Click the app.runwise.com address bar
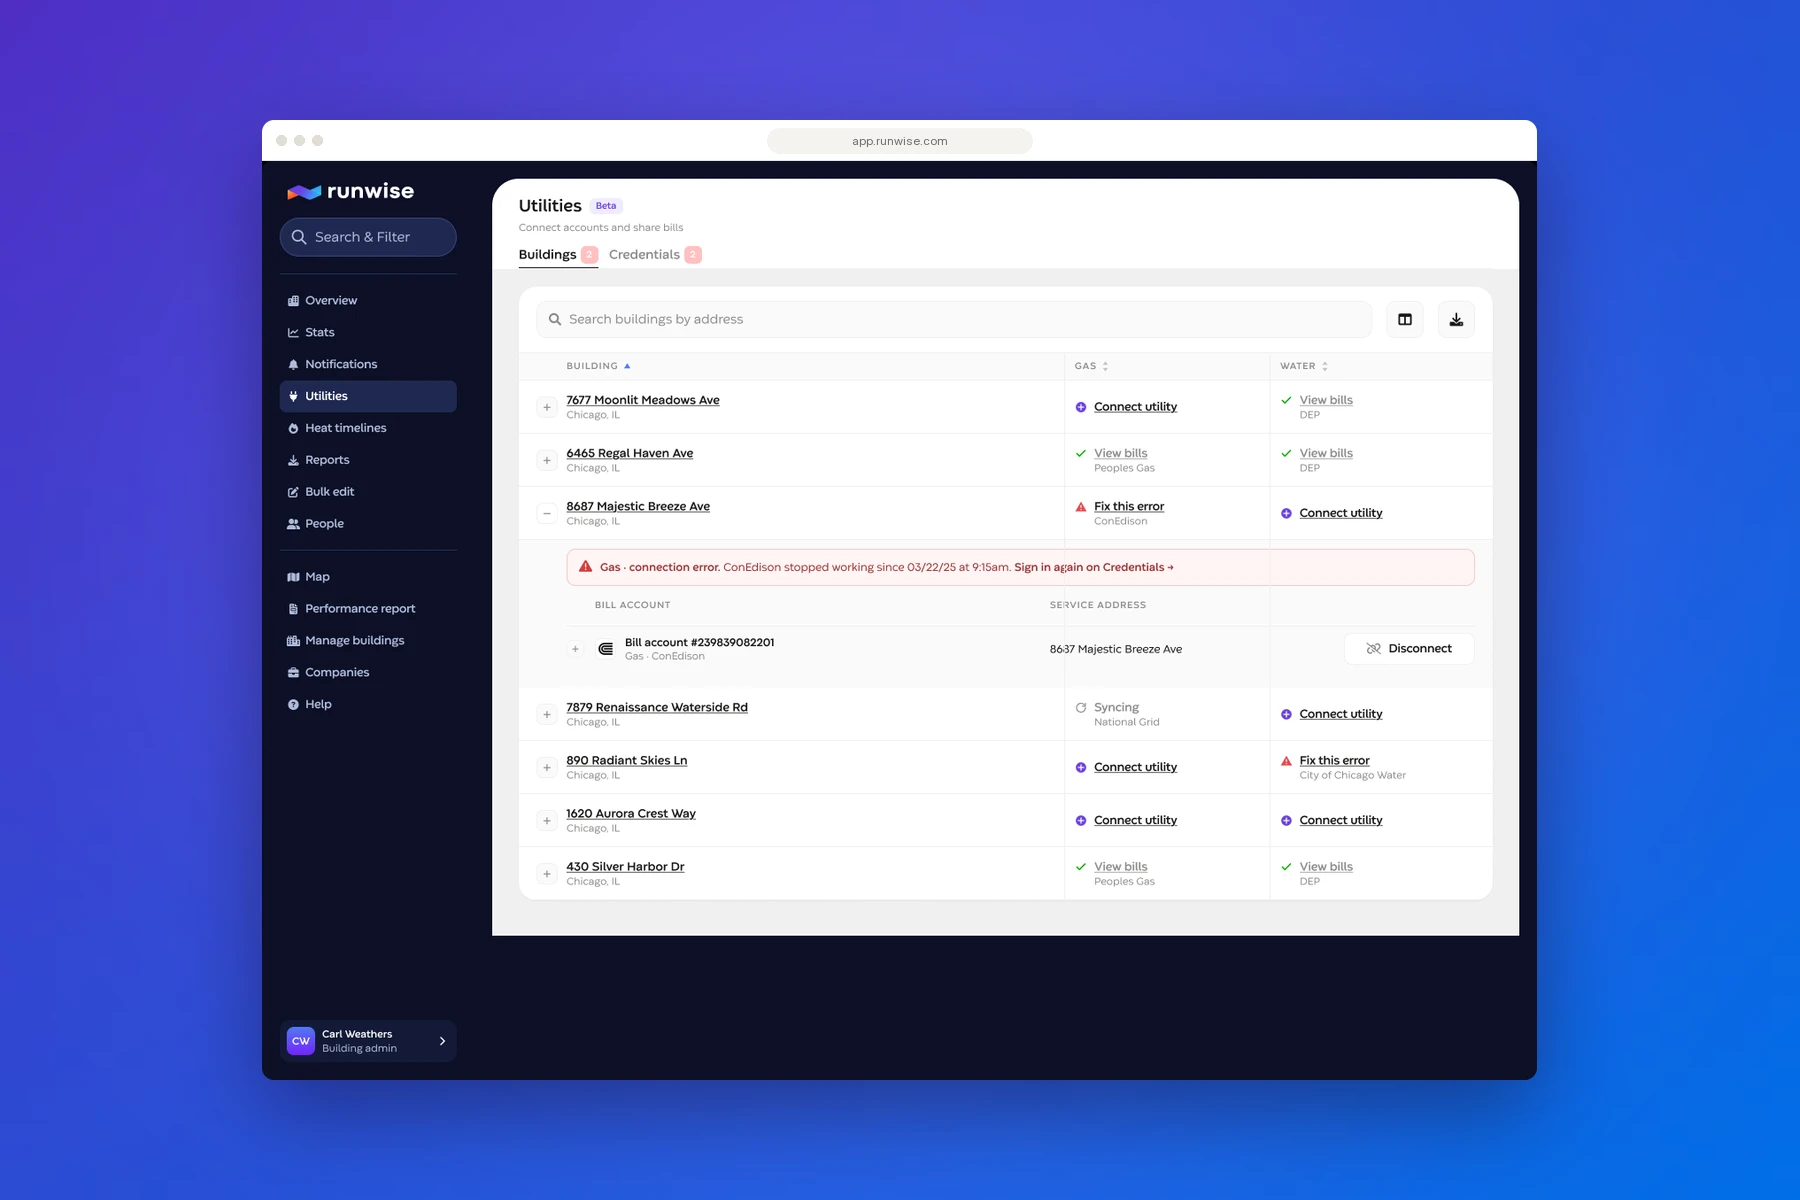 click(x=900, y=141)
